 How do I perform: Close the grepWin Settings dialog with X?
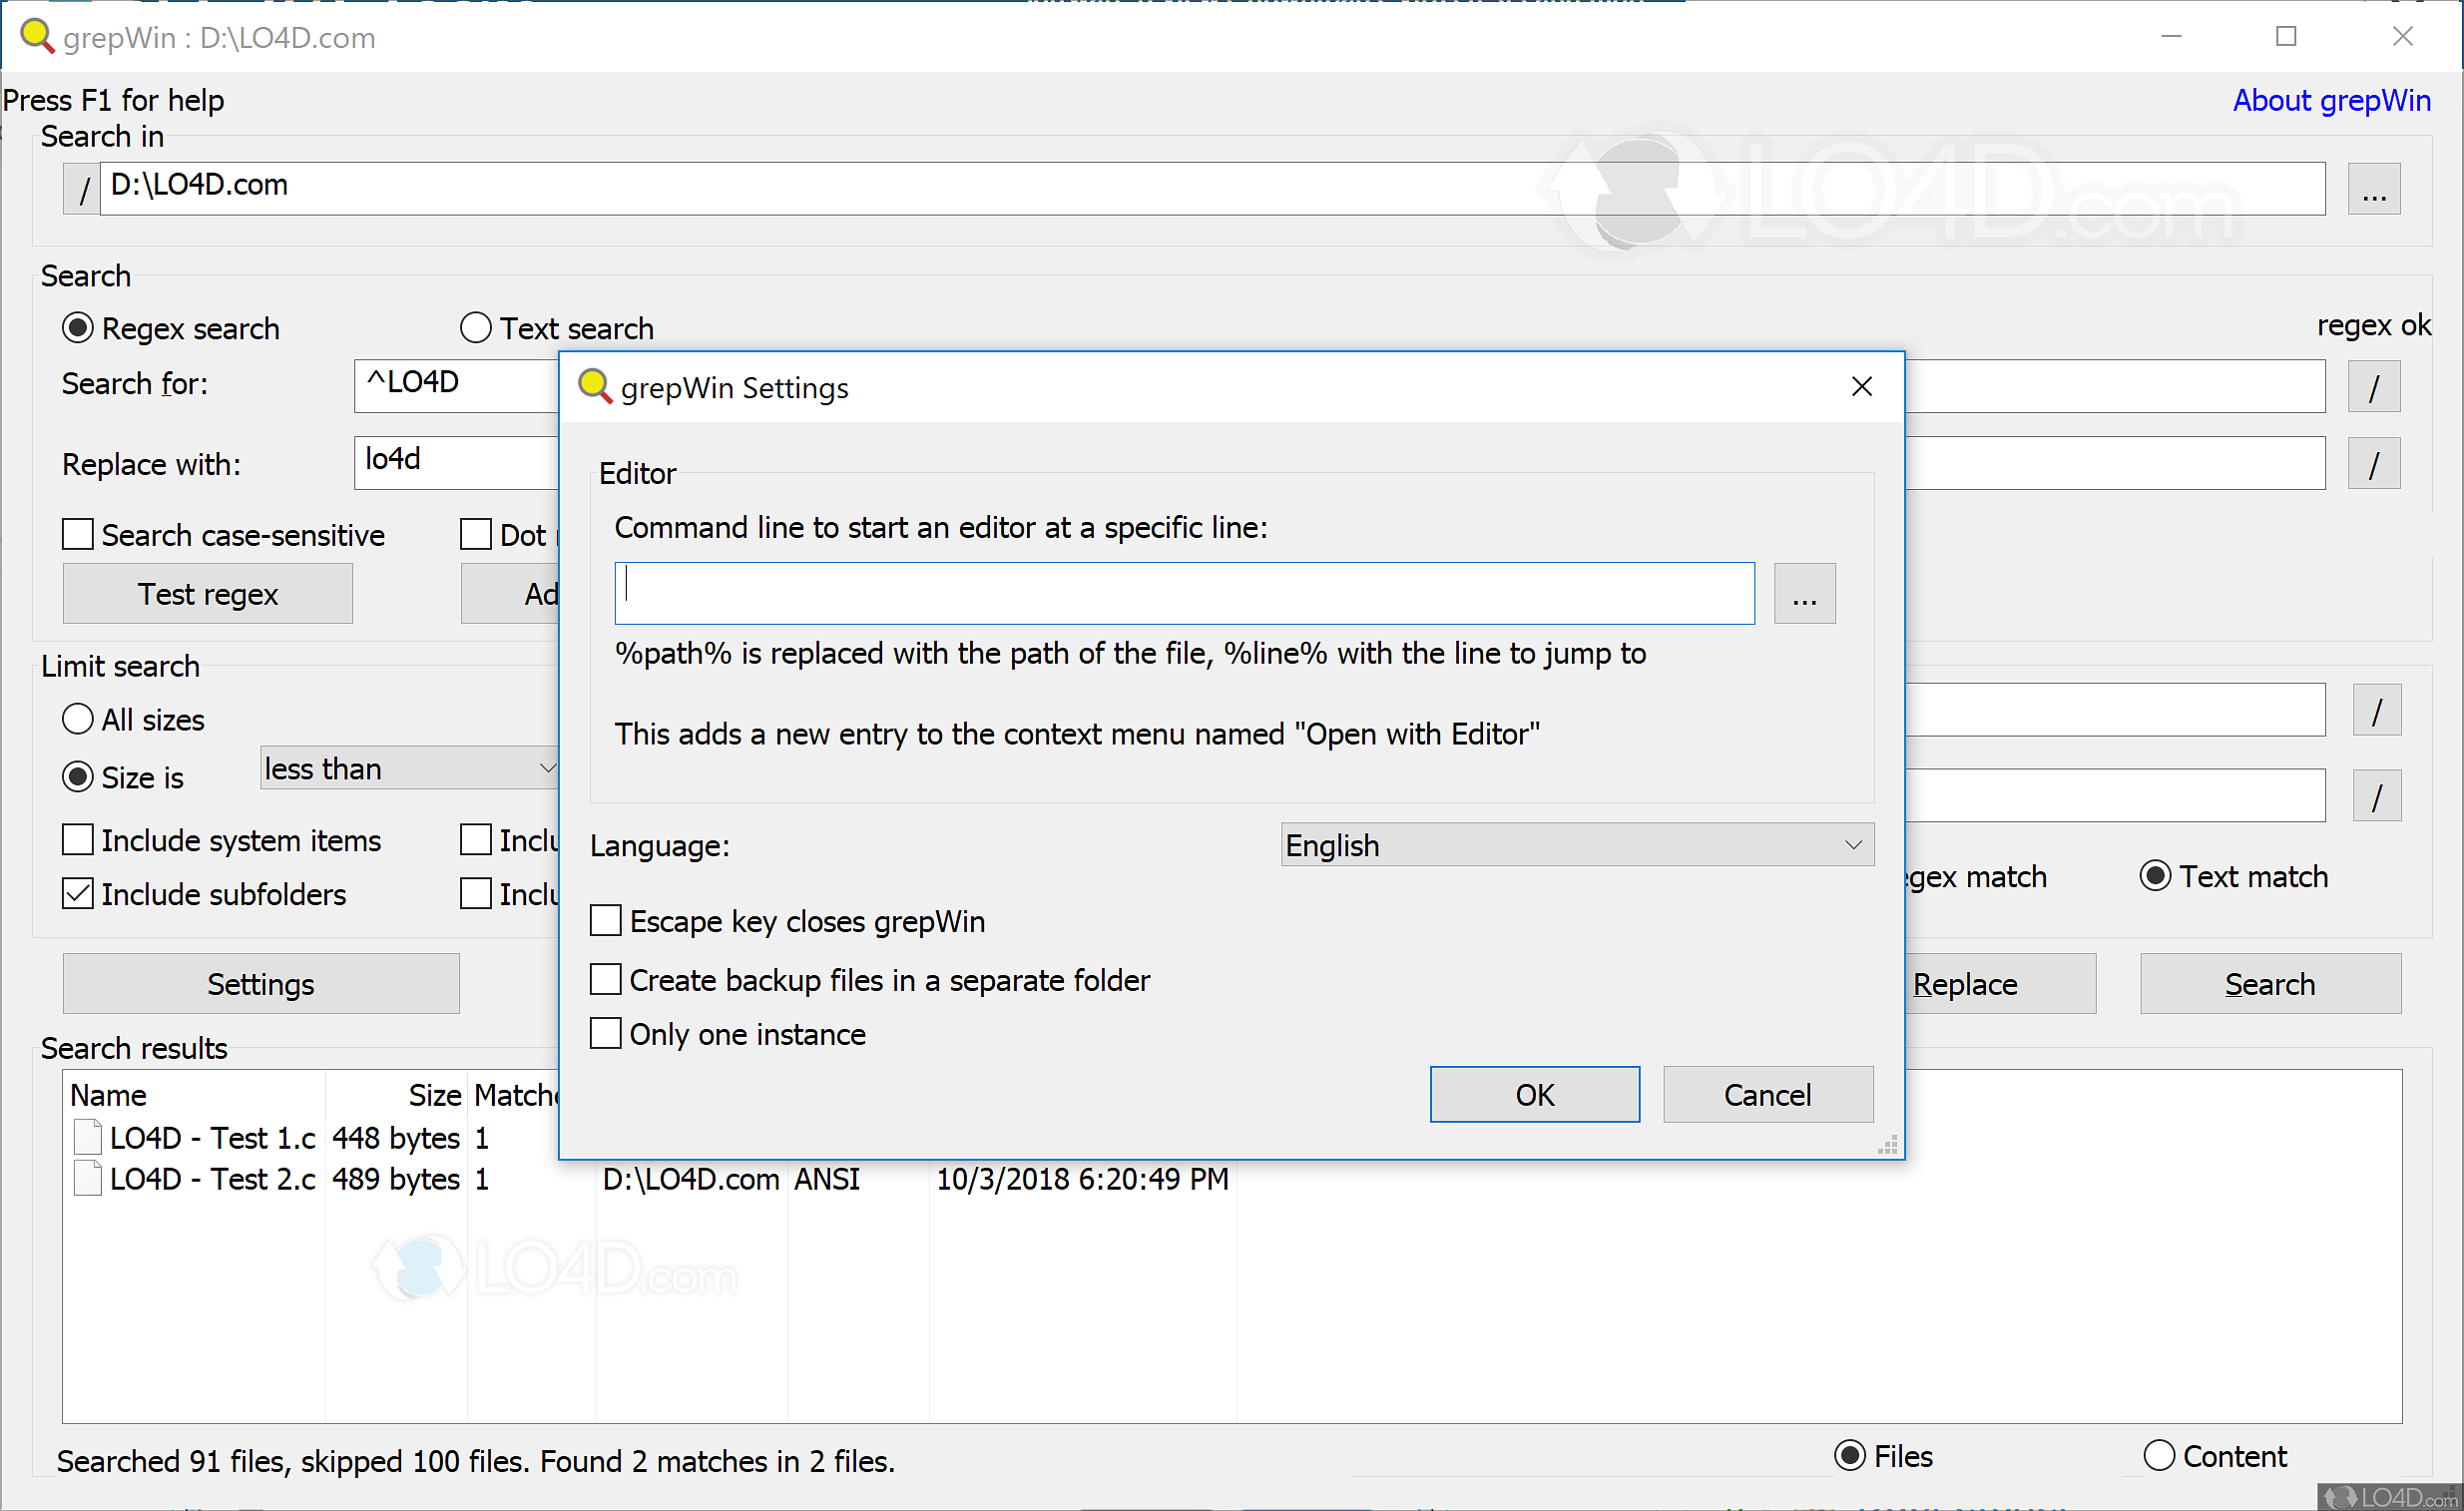1861,386
